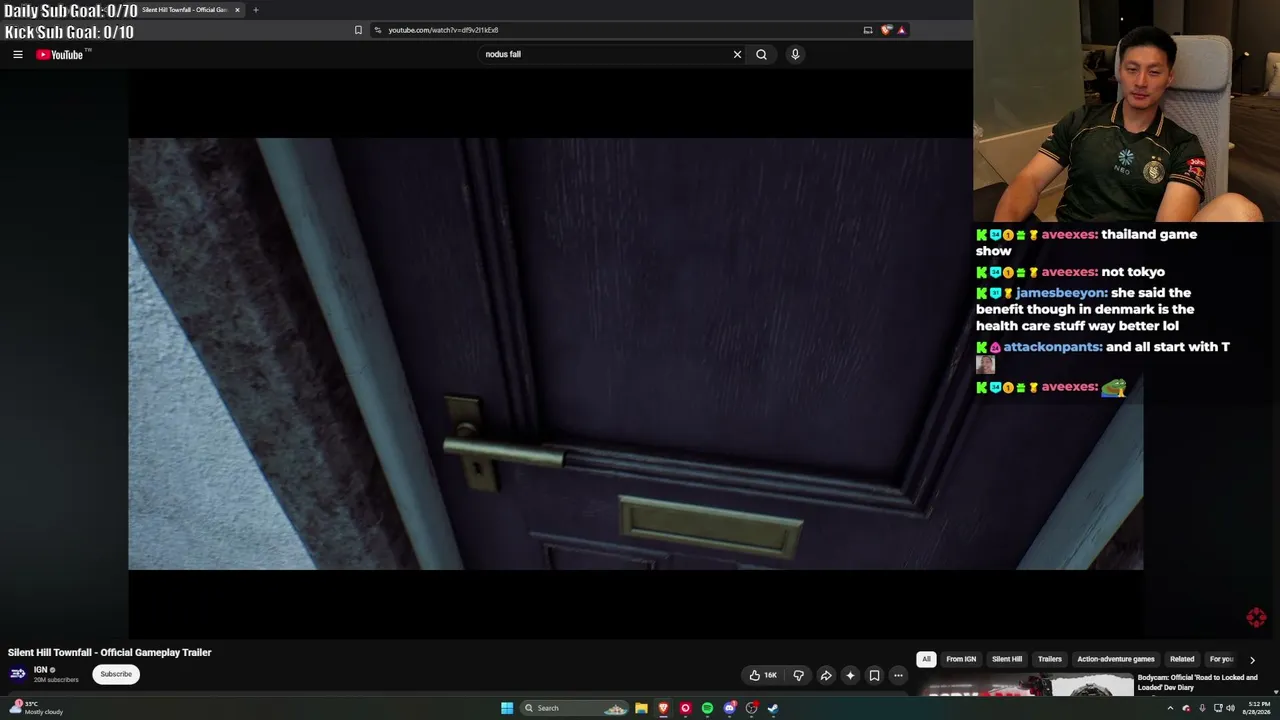
Task: Switch to Brave browser on taskbar
Action: [x=663, y=708]
